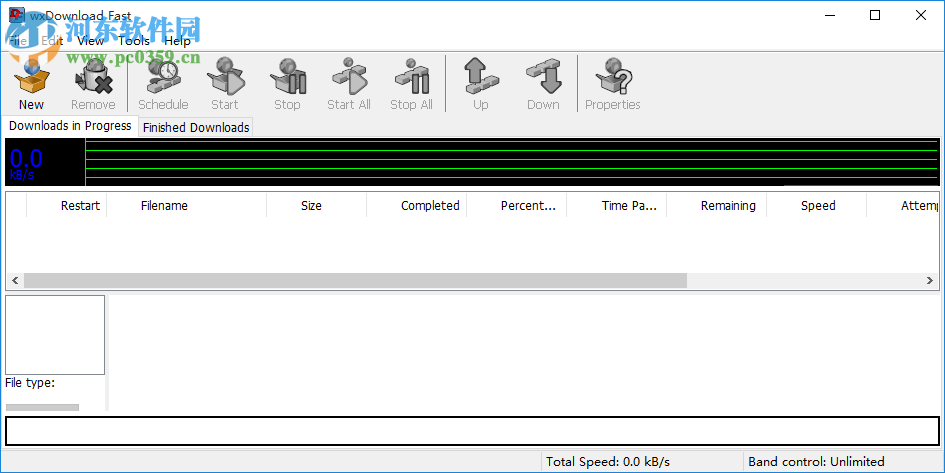Viewport: 945px width, 473px height.
Task: Click the wxDownload Fast title bar icon
Action: [17, 15]
